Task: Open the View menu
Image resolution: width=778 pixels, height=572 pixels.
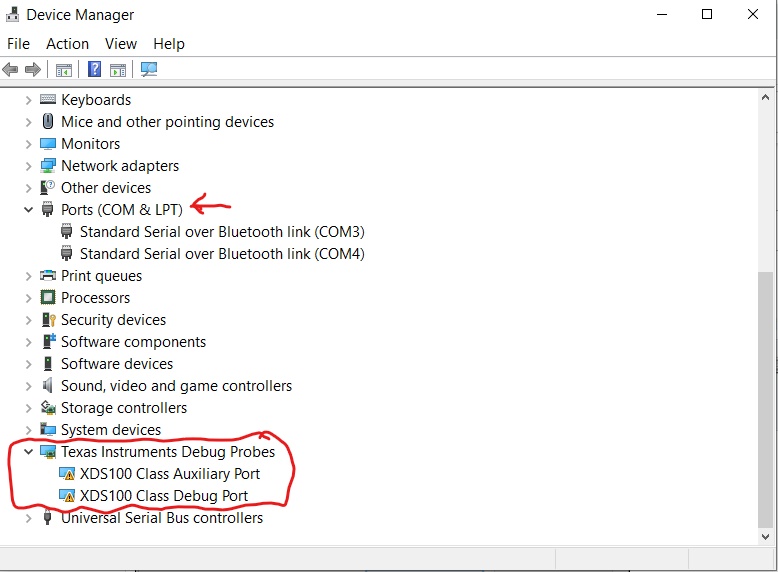Action: (121, 44)
